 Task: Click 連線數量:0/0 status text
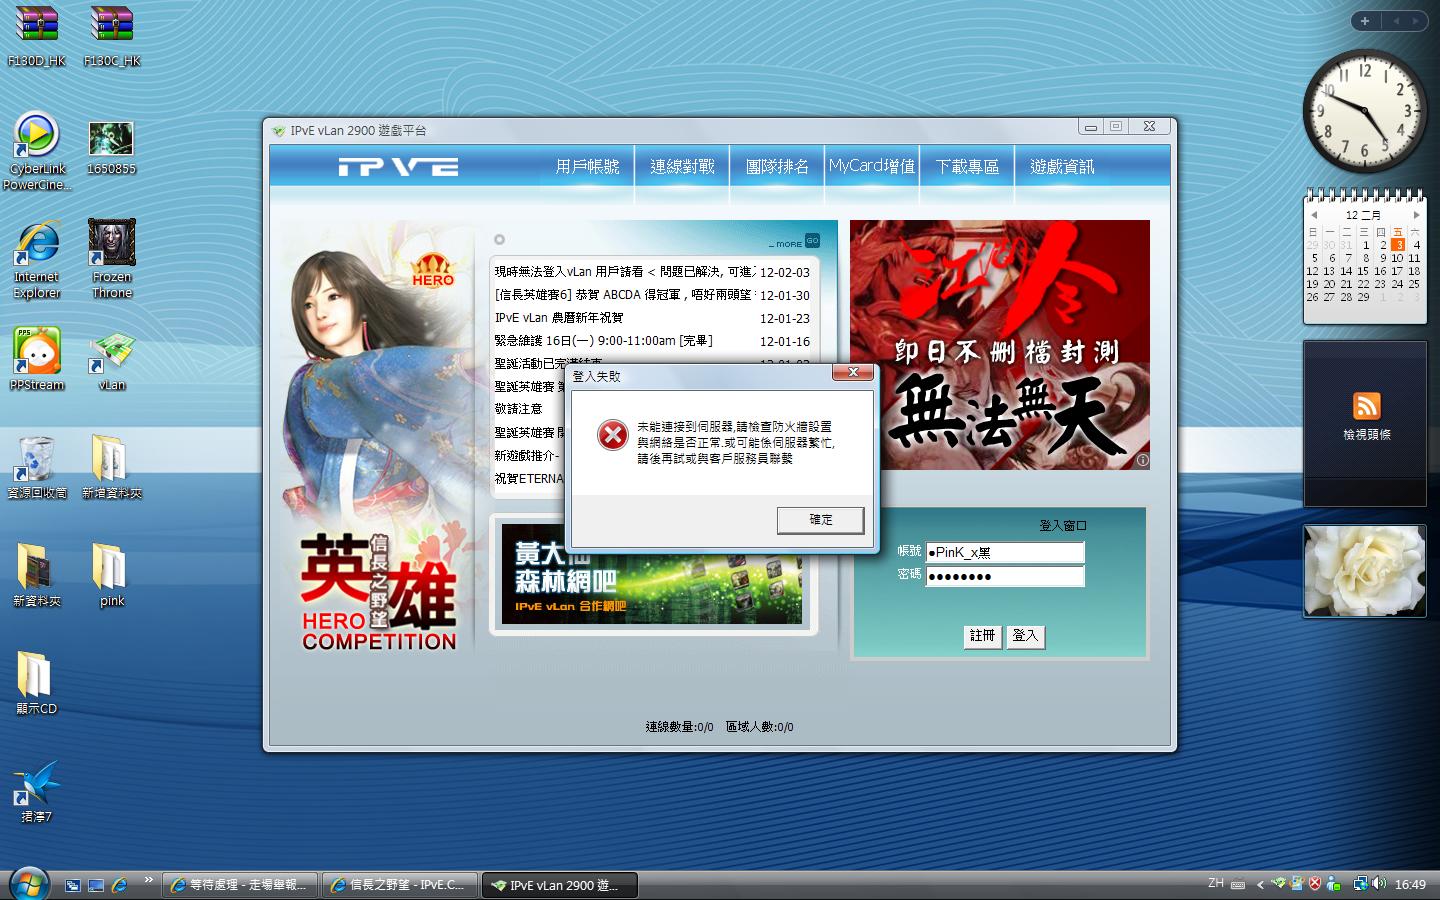coord(680,727)
